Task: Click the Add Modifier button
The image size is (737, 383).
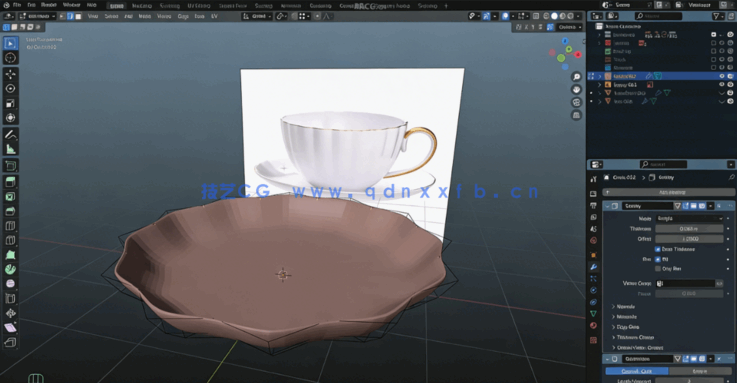Action: pos(668,192)
